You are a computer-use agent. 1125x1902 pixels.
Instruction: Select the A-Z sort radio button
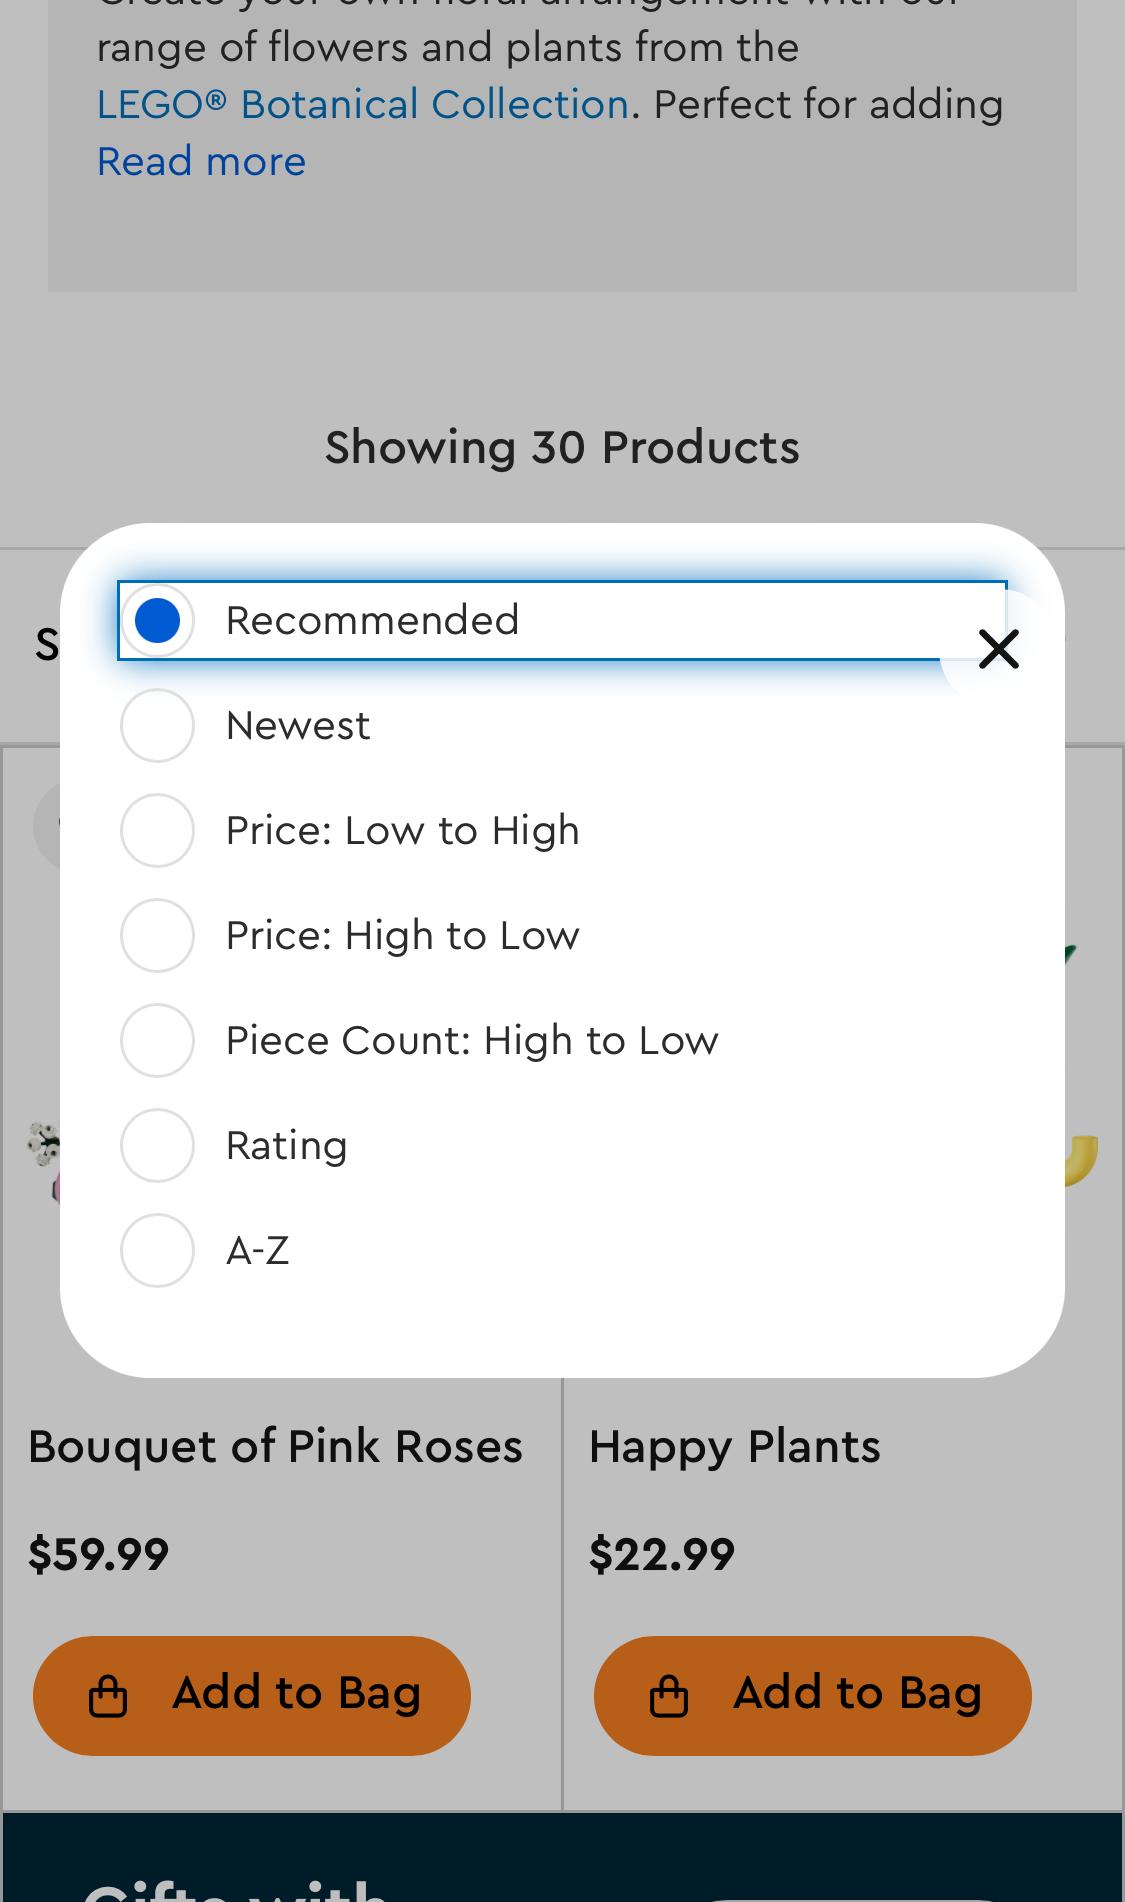(157, 1251)
